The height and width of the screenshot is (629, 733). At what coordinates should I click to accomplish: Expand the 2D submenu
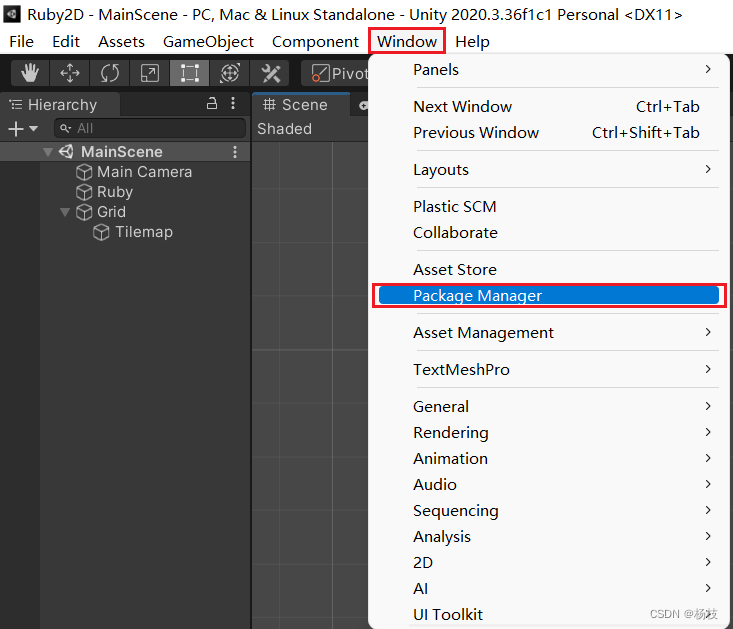[x=548, y=563]
